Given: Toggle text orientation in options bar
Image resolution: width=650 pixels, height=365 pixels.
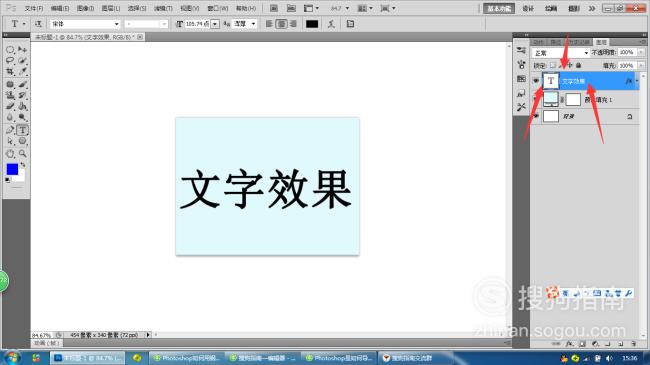Looking at the screenshot, I should (38, 24).
